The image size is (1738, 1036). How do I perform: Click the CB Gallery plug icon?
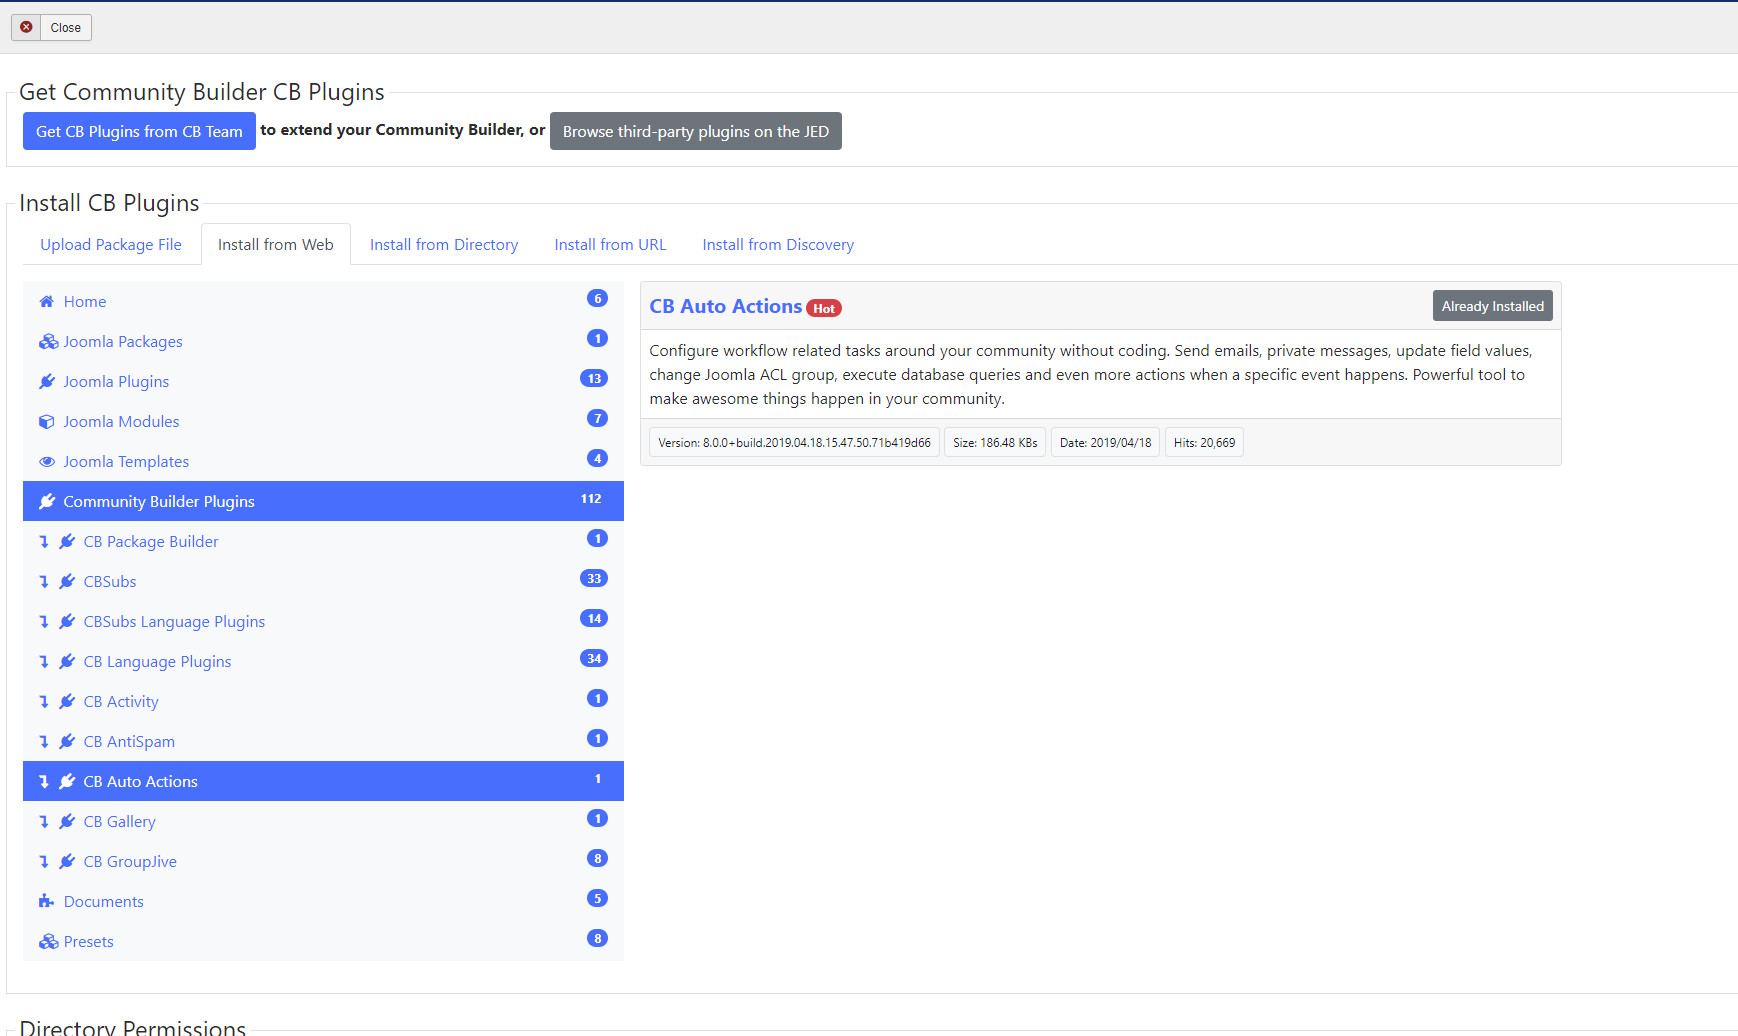(67, 821)
